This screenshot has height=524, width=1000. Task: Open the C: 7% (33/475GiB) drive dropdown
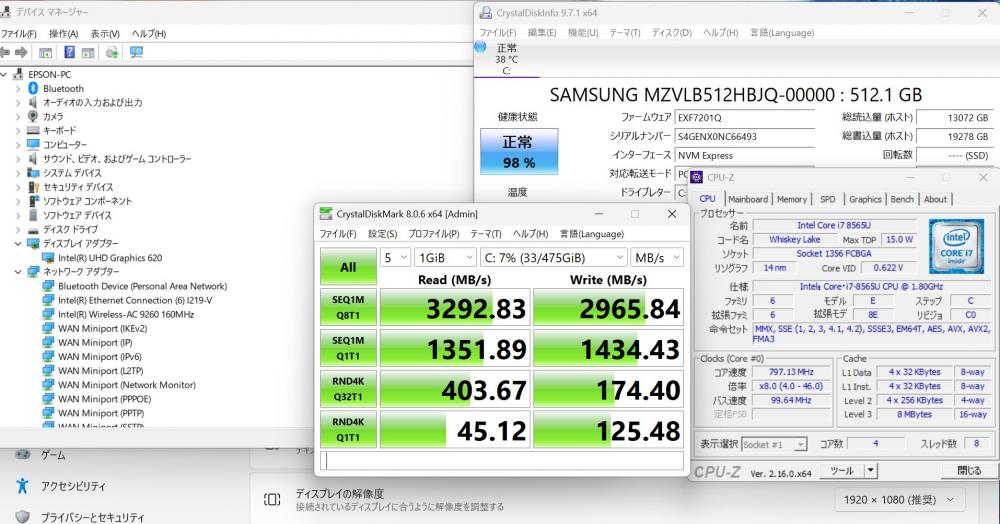click(554, 258)
